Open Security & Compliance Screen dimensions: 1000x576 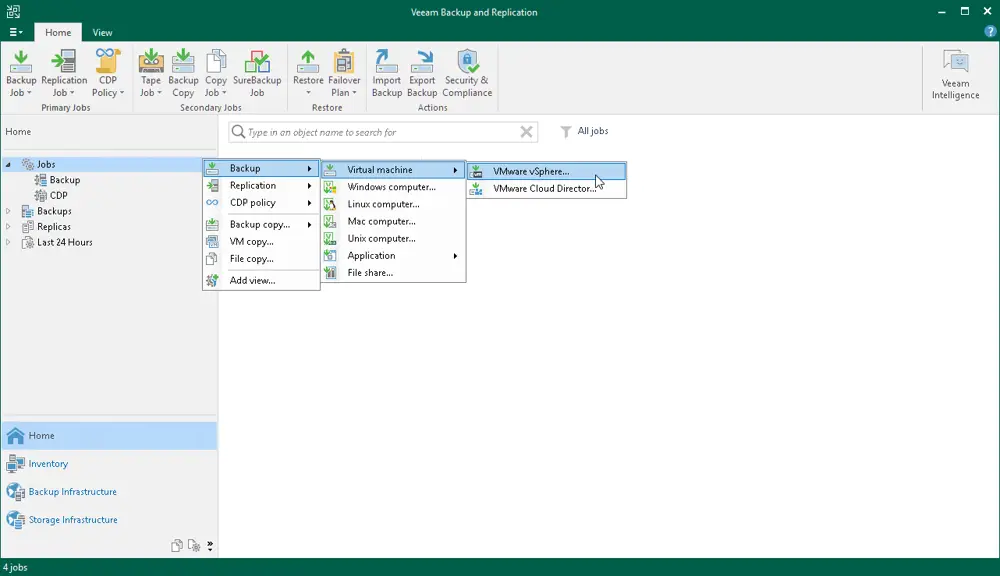467,72
